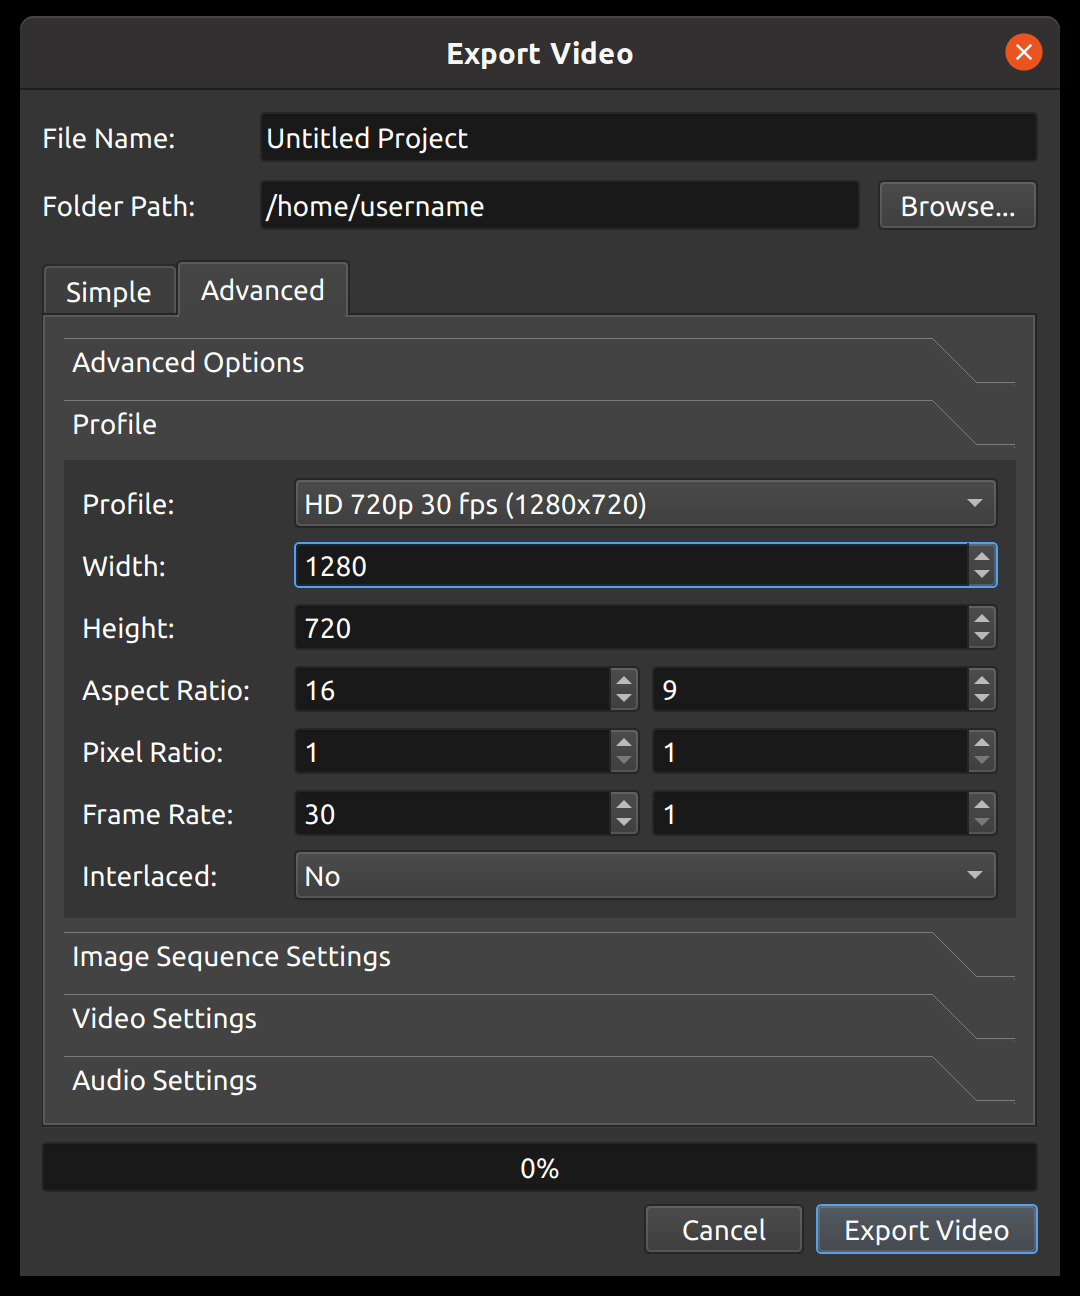Screen dimensions: 1080x1296
Task: Expand the Advanced Options section
Action: (x=188, y=362)
